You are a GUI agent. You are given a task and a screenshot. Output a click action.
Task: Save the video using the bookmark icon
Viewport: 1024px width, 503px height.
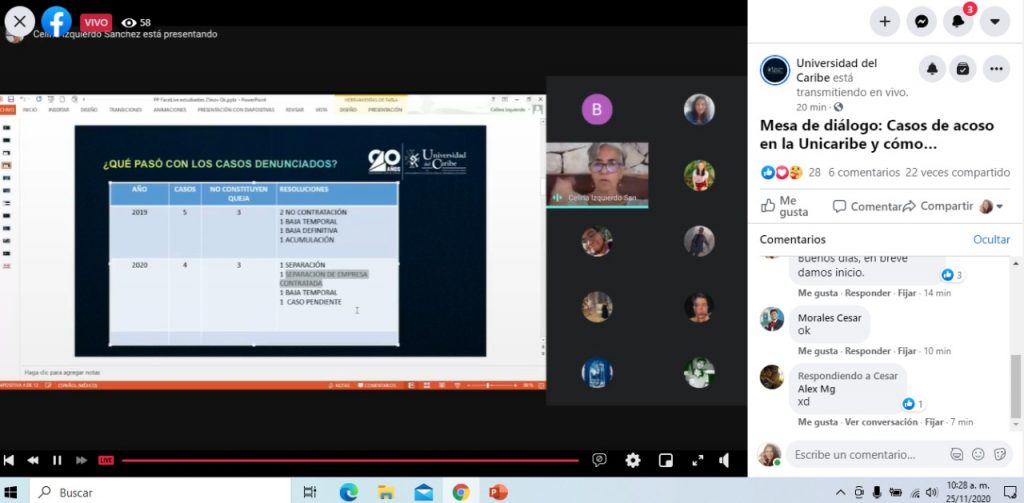962,69
